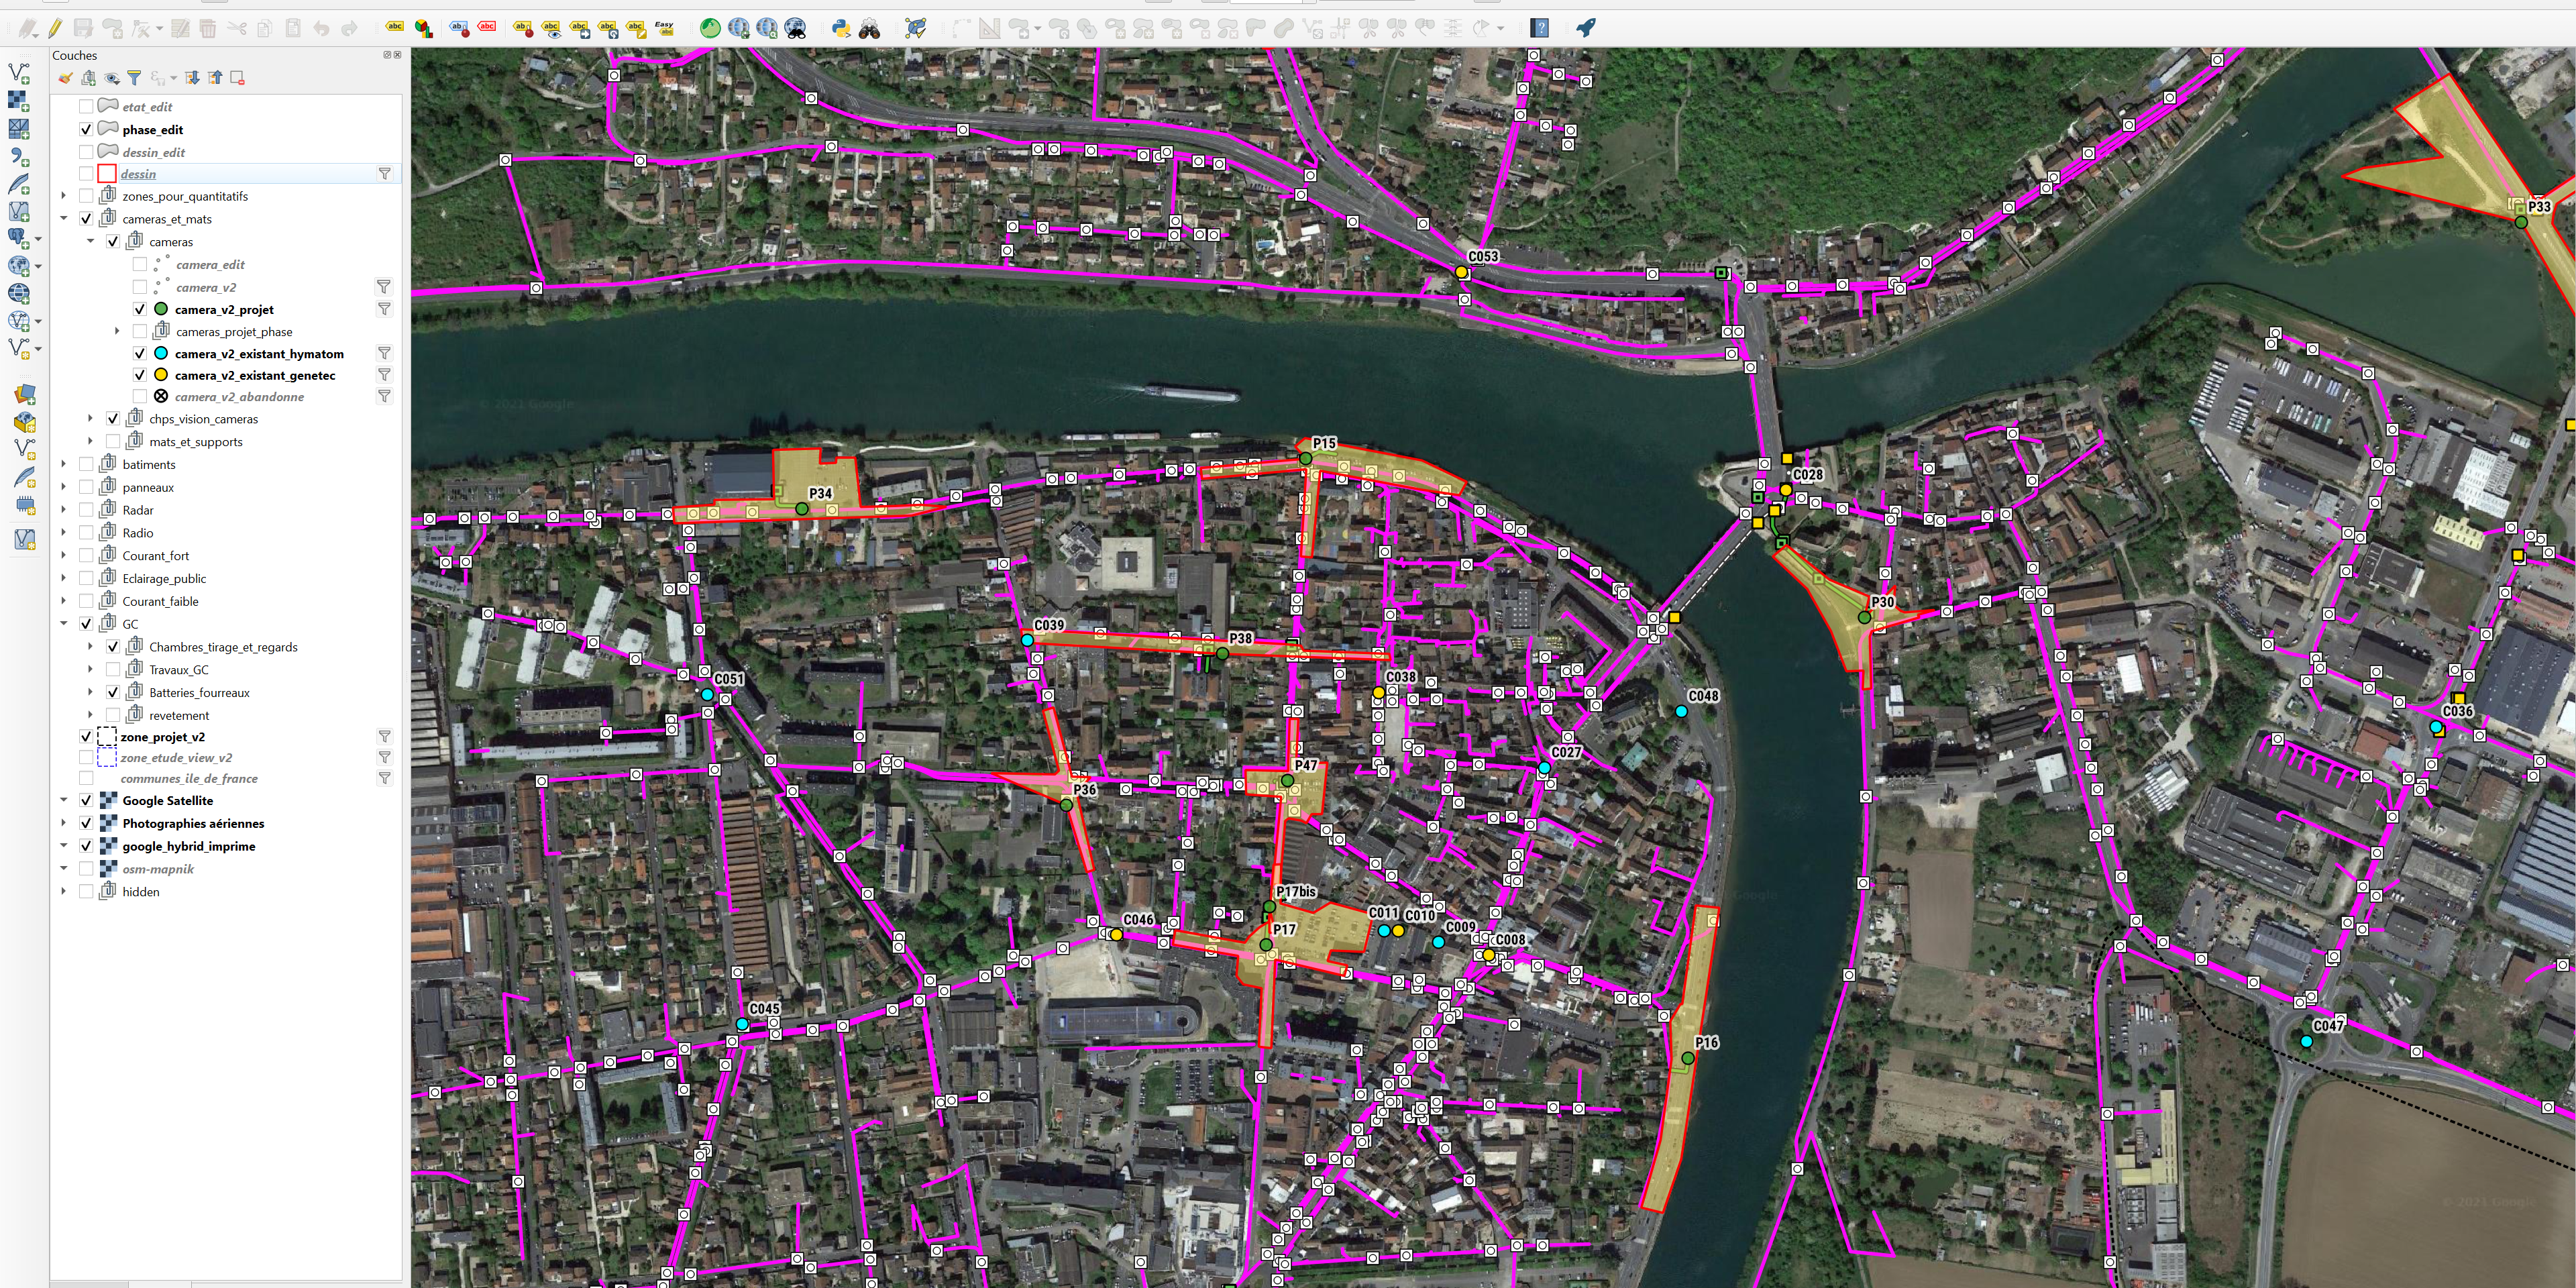The width and height of the screenshot is (2576, 1288).
Task: Click the help question mark icon
Action: 1540,28
